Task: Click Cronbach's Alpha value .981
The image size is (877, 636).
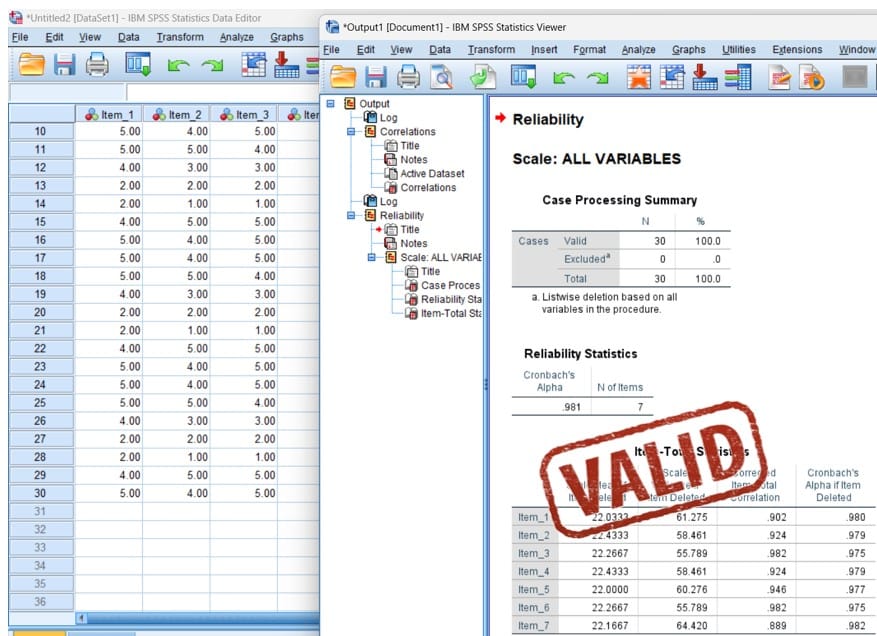Action: 572,407
